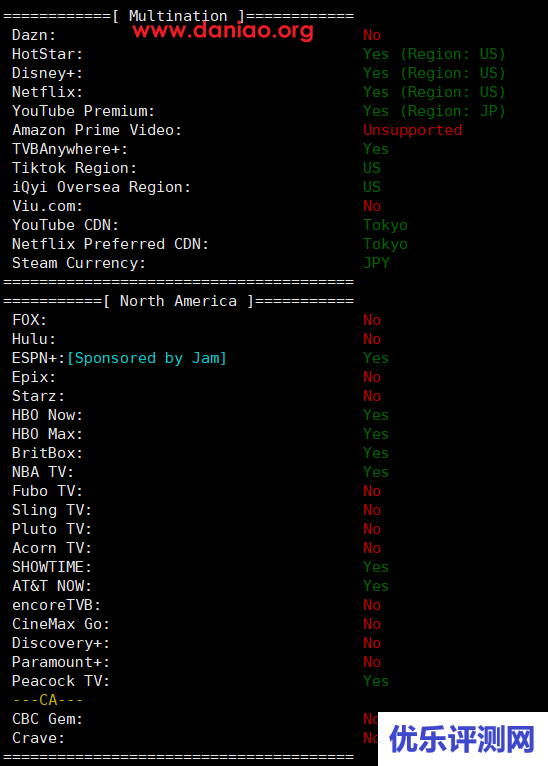The width and height of the screenshot is (548, 766).
Task: Click the Disney+ Yes Region US result
Action: pos(434,73)
